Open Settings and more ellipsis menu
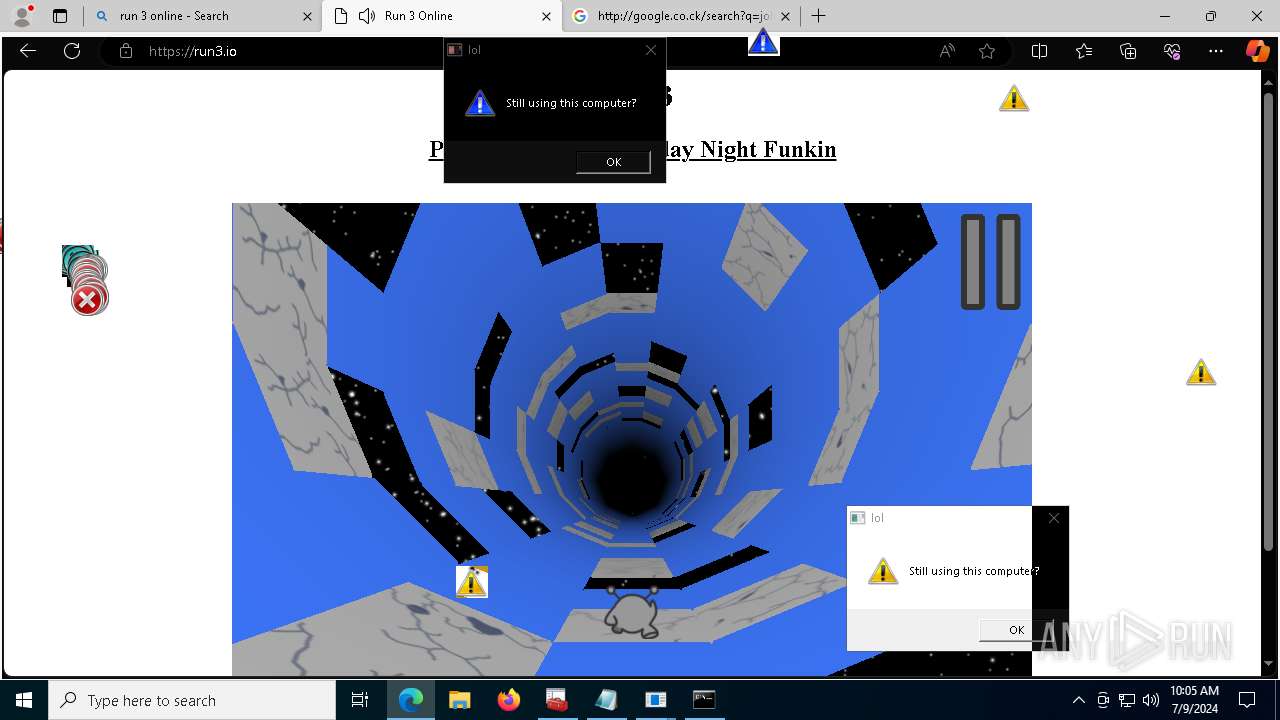Screen dimensions: 1280x720 (1216, 51)
